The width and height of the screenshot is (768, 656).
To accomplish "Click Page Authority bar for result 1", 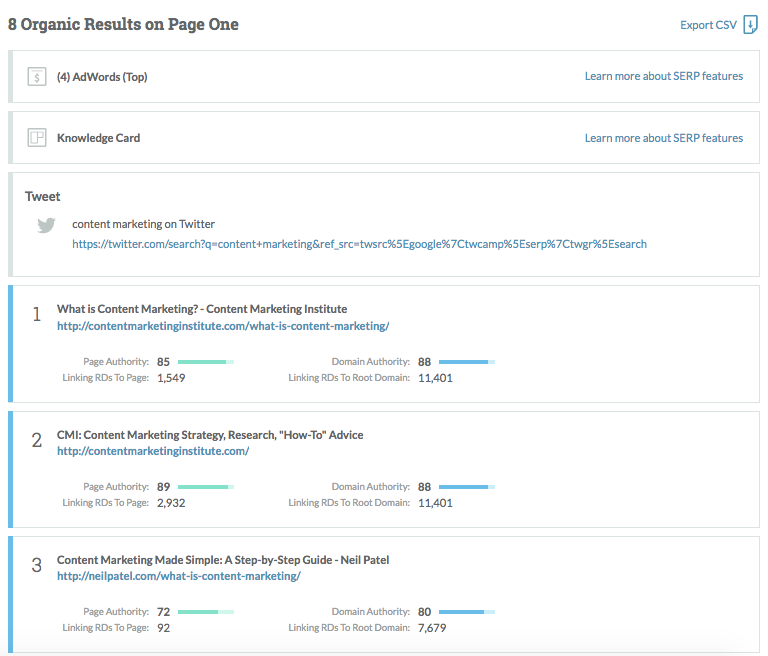I will pos(206,362).
